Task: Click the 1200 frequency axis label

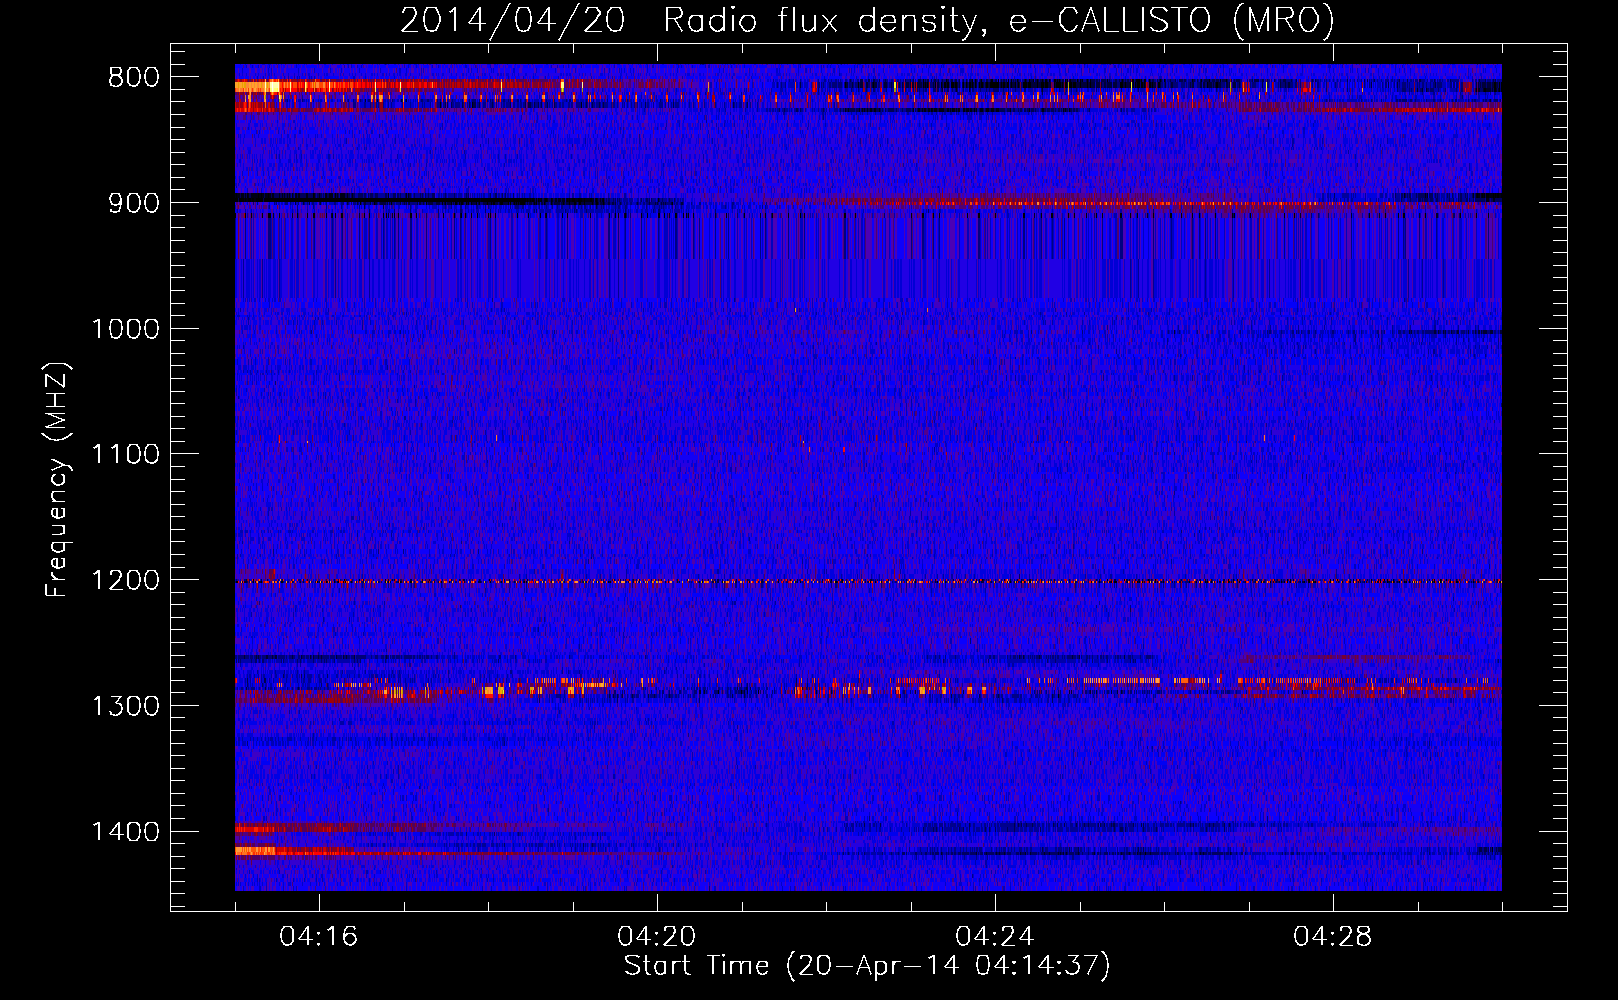Action: pyautogui.click(x=125, y=581)
